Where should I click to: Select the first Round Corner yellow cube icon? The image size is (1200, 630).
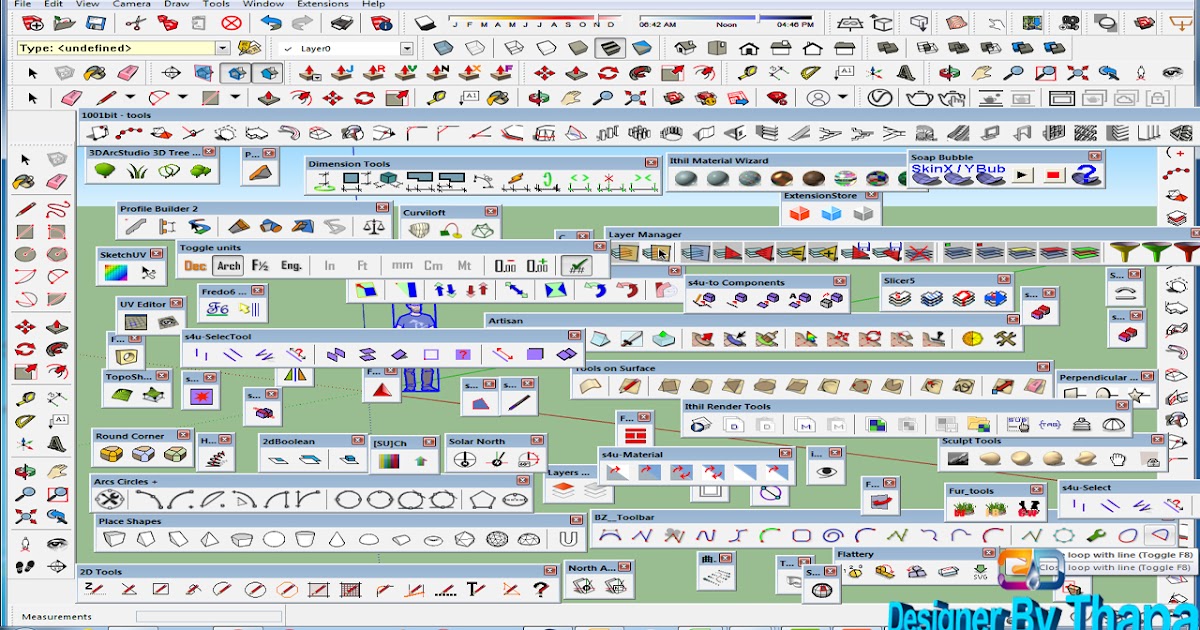(x=110, y=454)
